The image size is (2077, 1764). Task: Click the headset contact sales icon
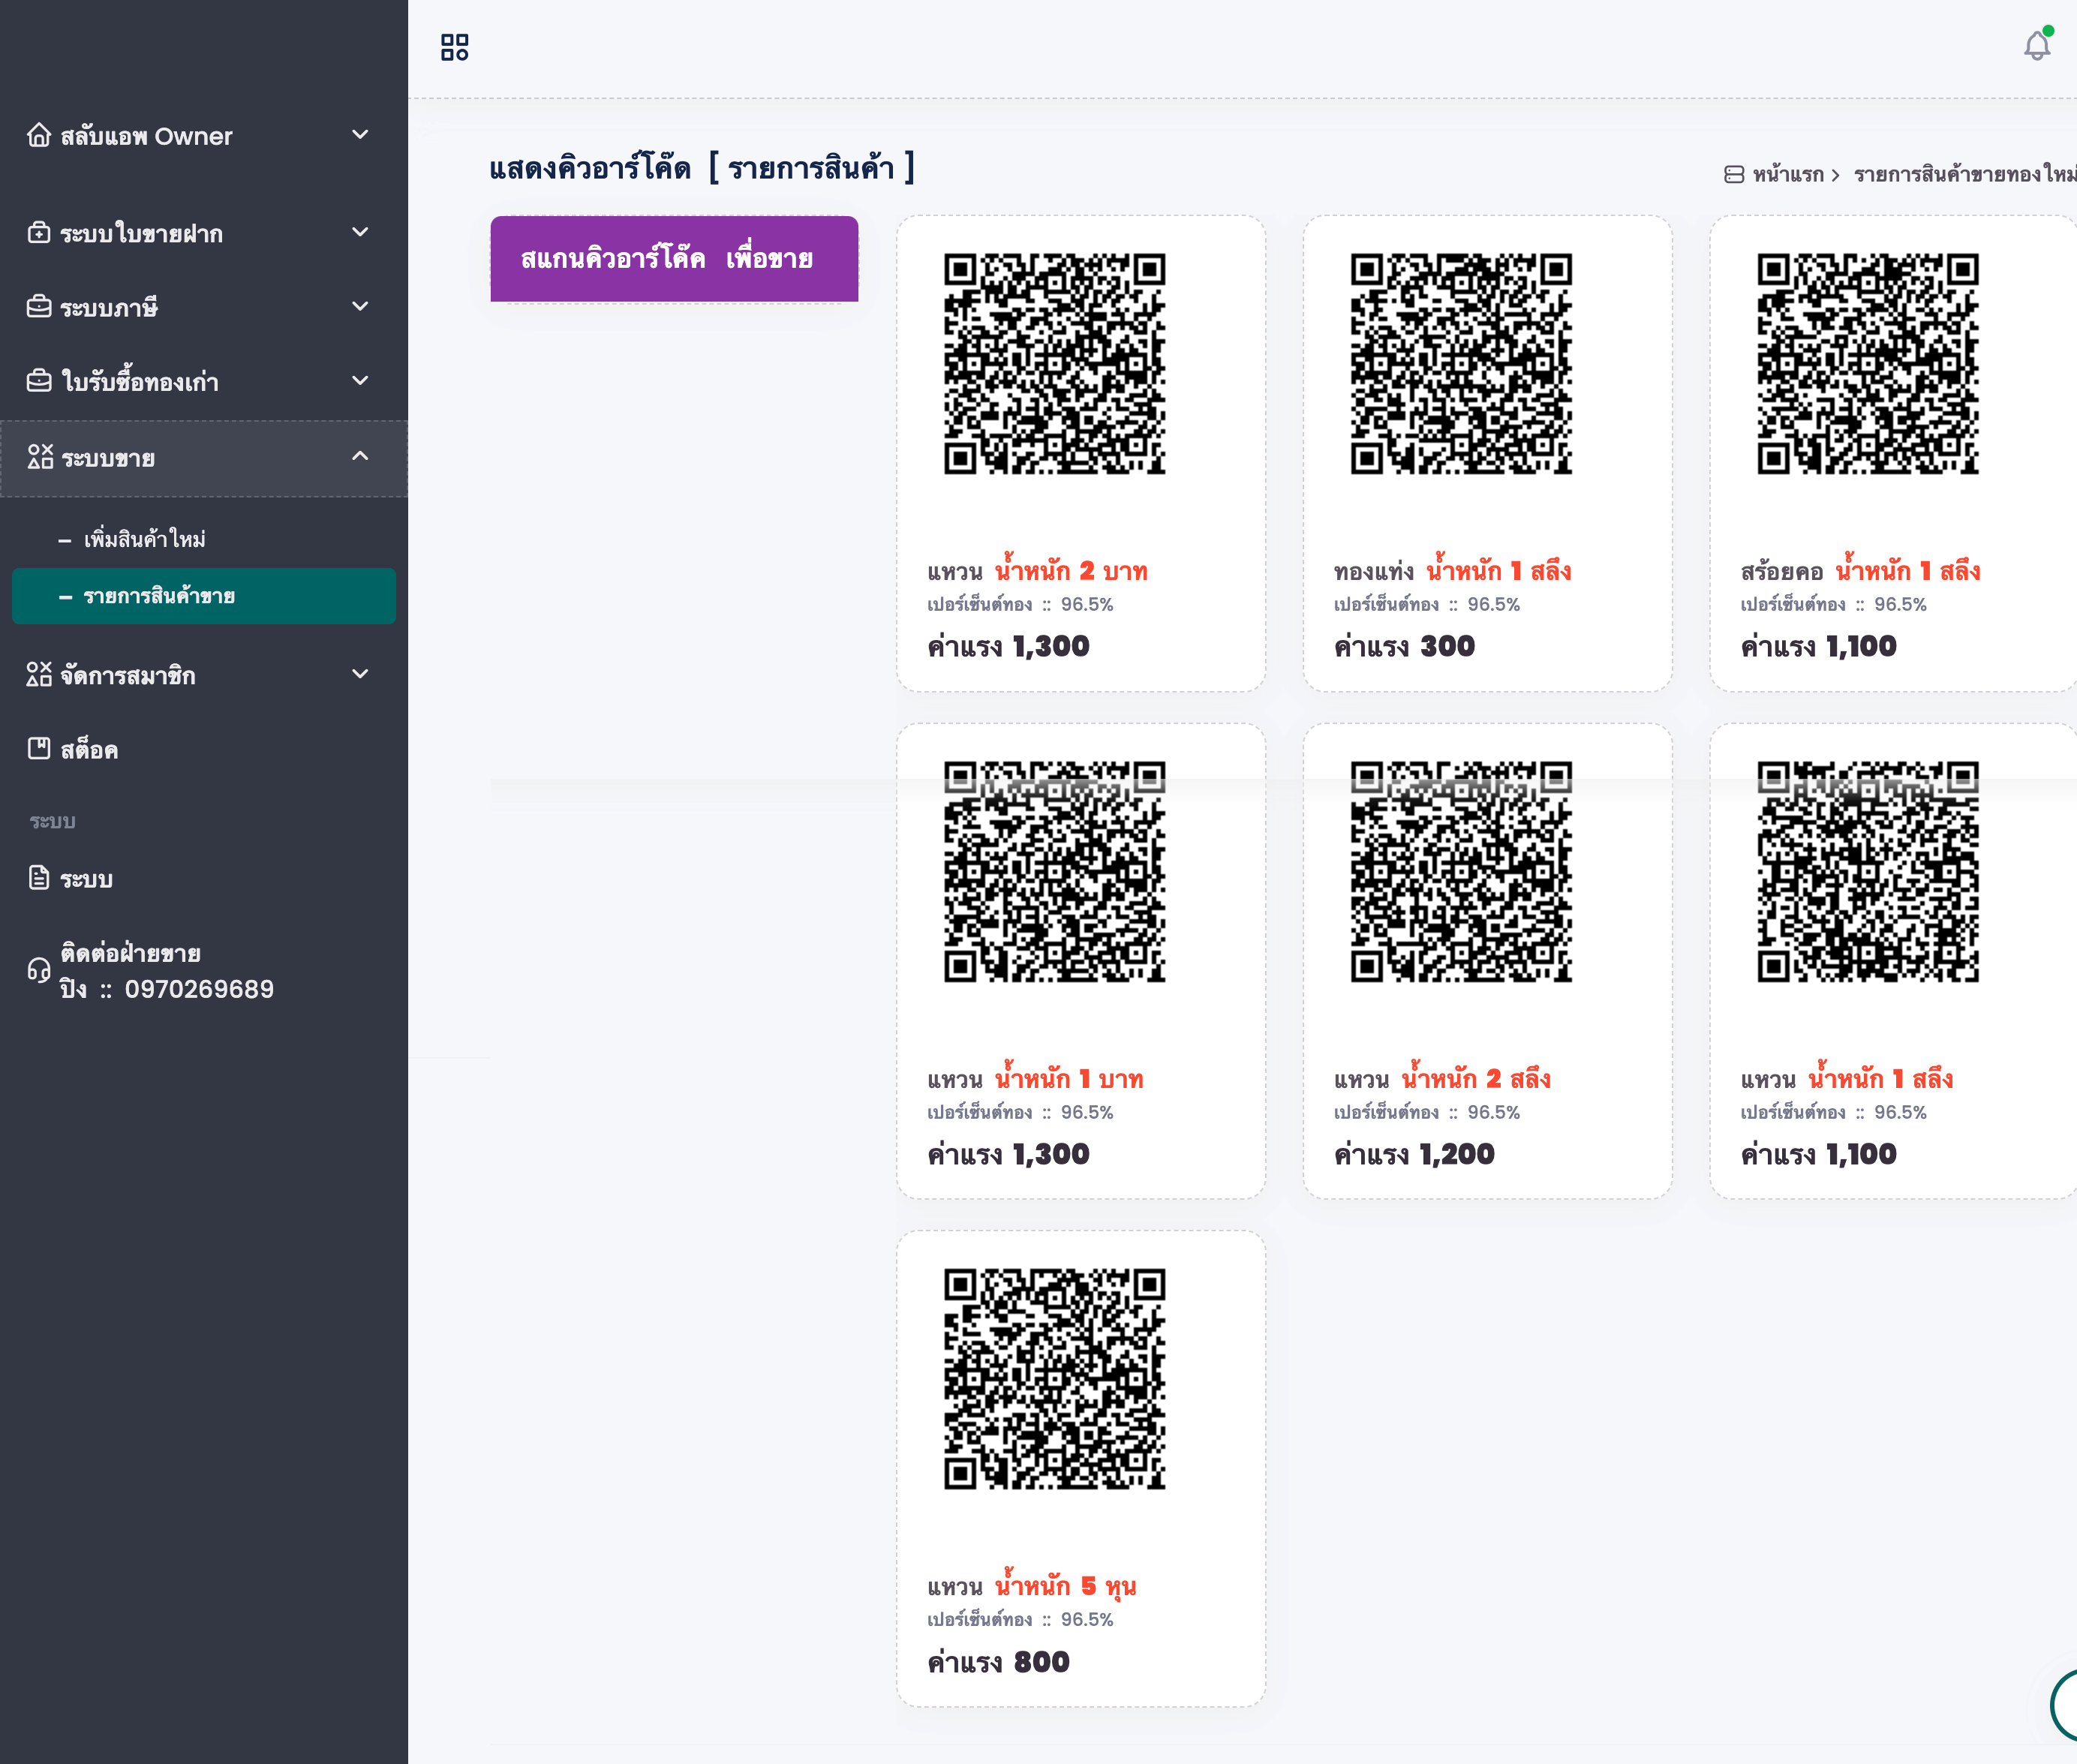tap(39, 970)
